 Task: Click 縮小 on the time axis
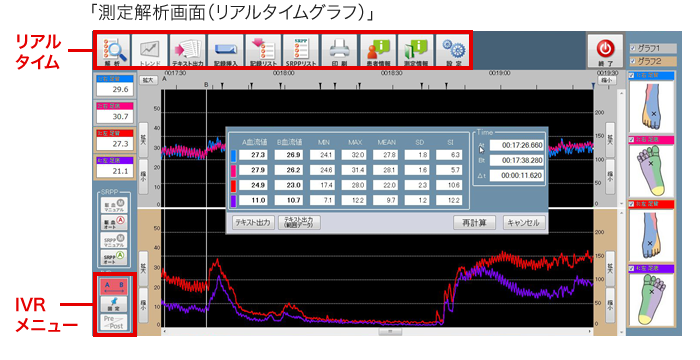(x=606, y=80)
